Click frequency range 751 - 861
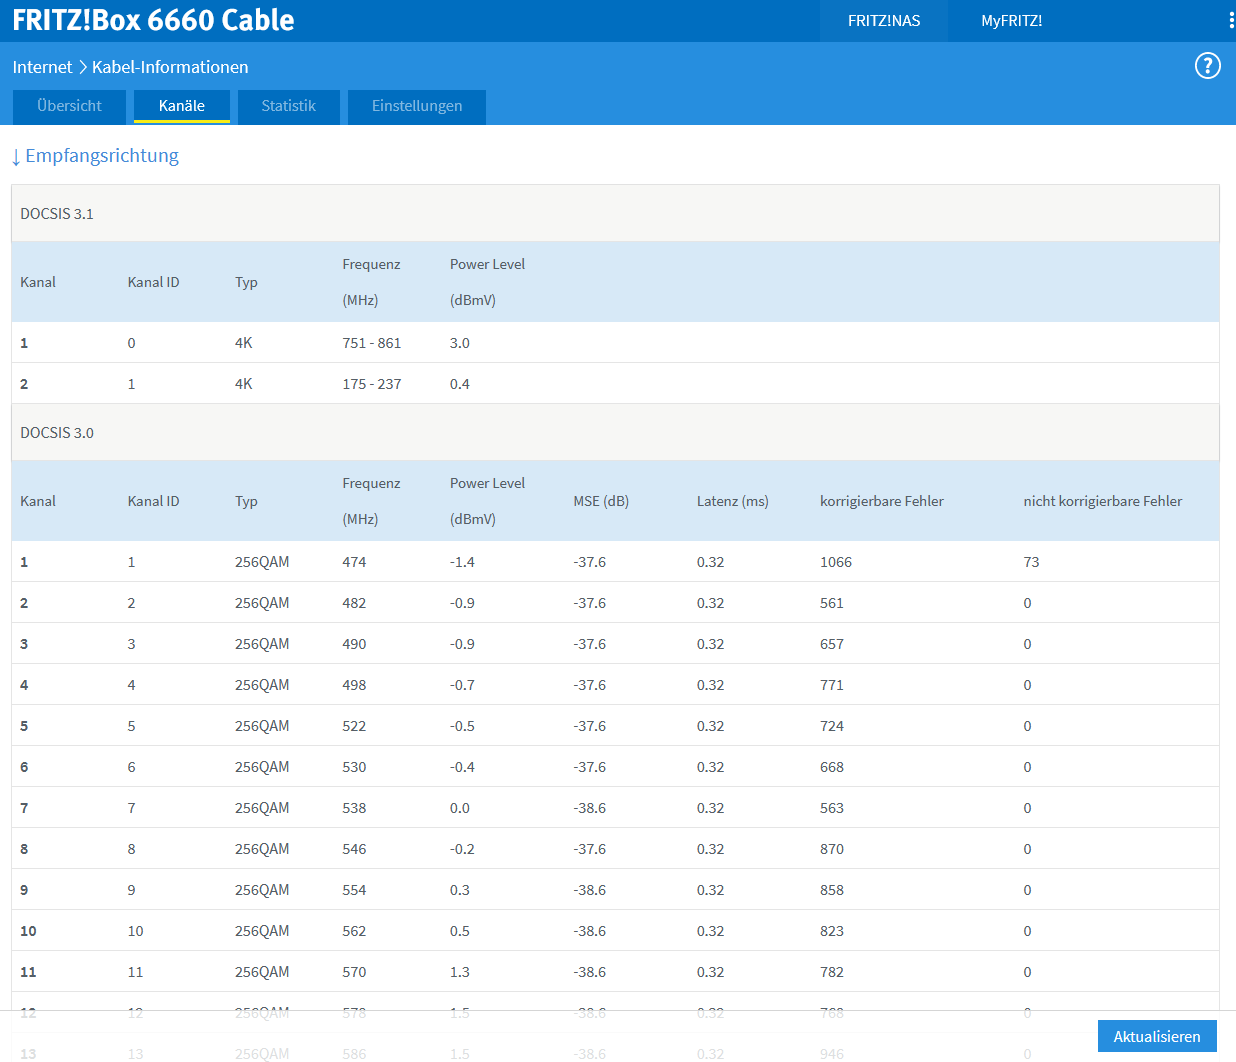1236x1062 pixels. click(x=372, y=343)
